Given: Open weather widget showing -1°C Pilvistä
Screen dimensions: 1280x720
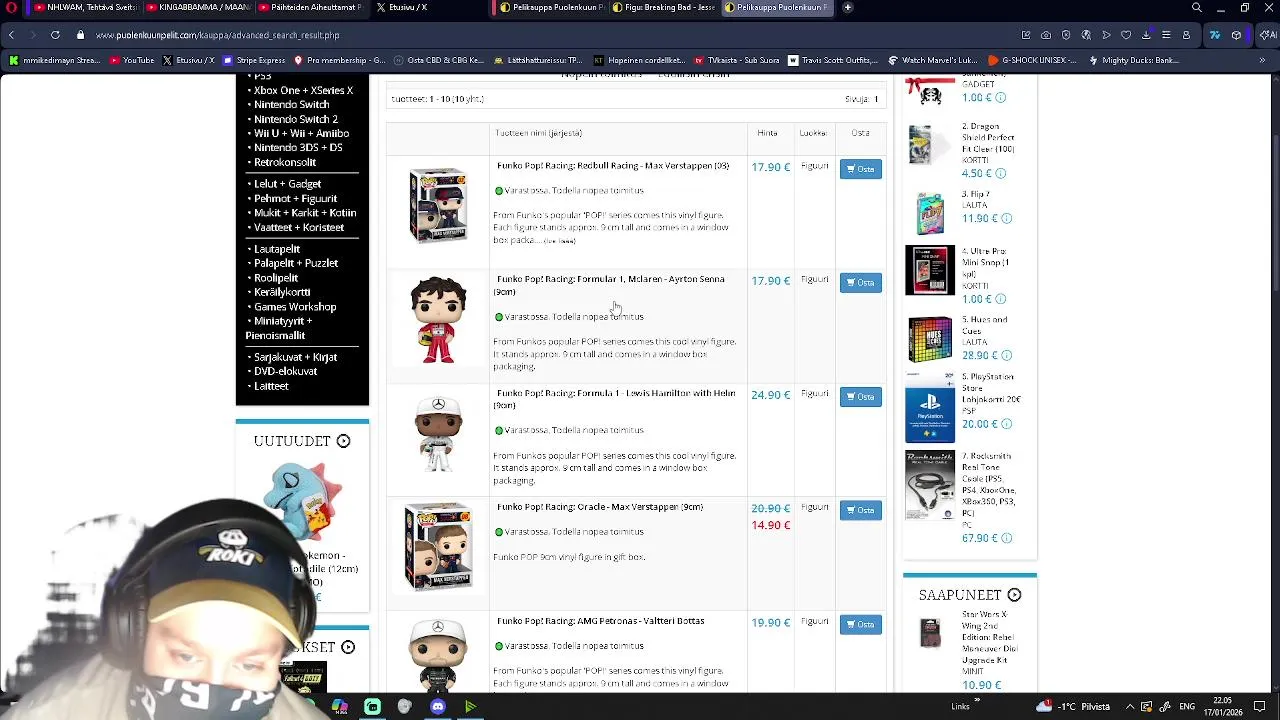Looking at the screenshot, I should point(1074,707).
